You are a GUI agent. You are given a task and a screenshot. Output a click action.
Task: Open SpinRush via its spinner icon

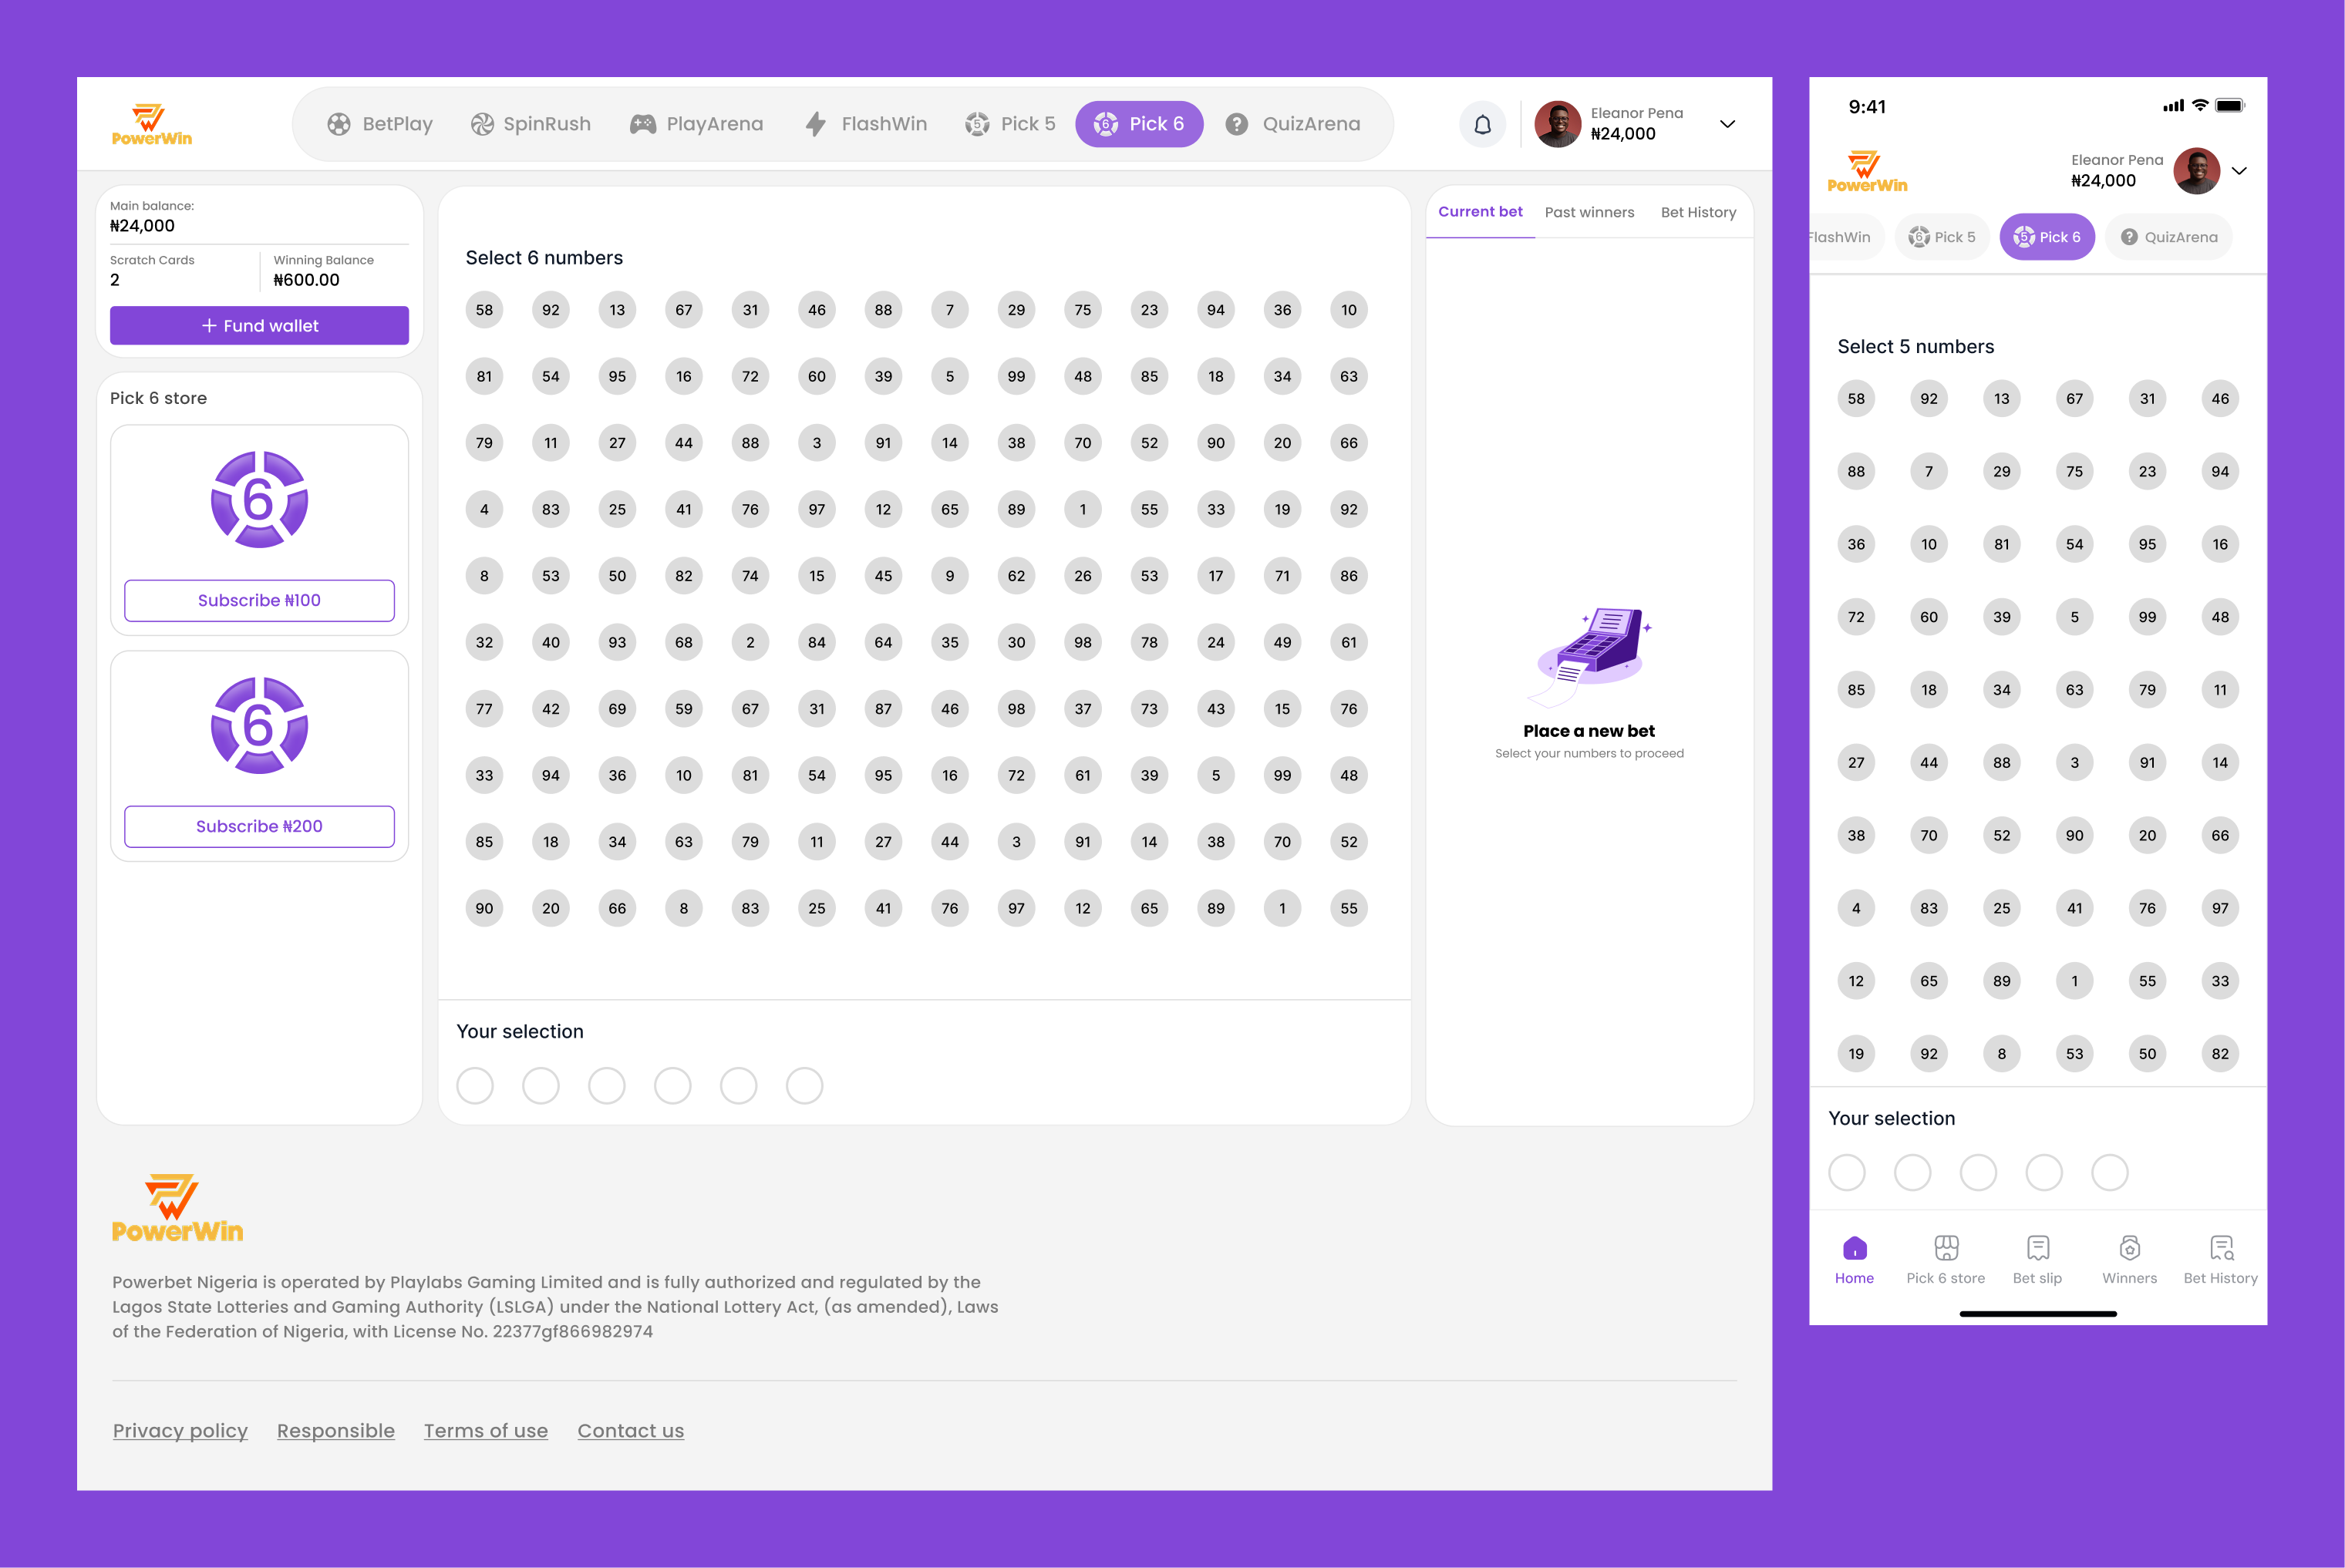tap(482, 124)
